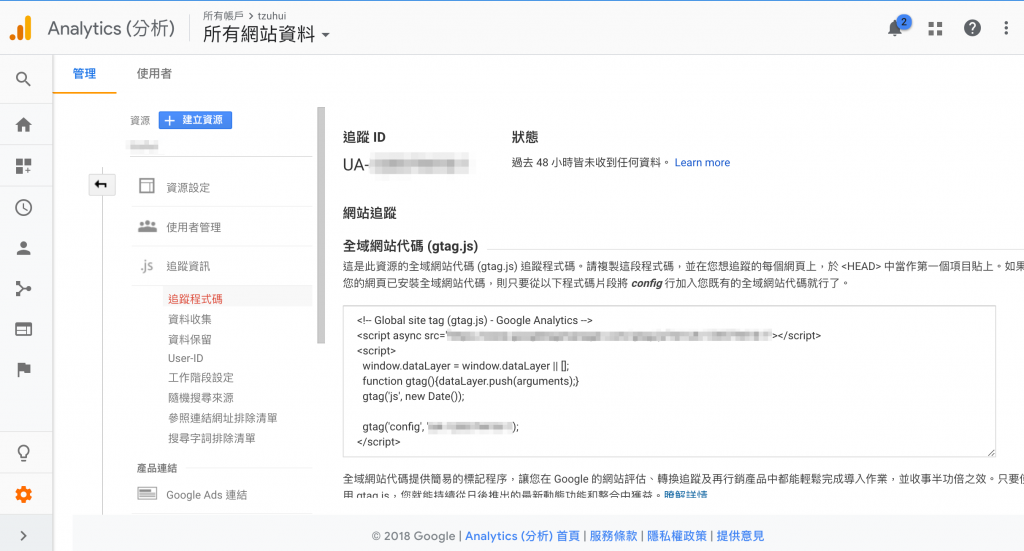Screen dimensions: 1024x551
Task: Open 提供意見 footer link
Action: pyautogui.click(x=740, y=536)
